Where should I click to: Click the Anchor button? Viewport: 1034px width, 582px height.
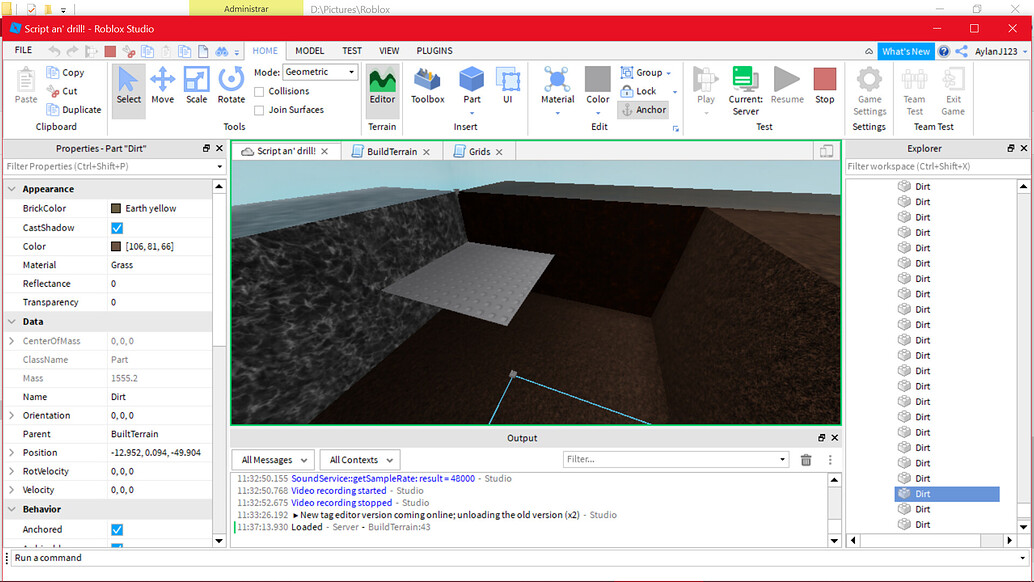pos(643,109)
